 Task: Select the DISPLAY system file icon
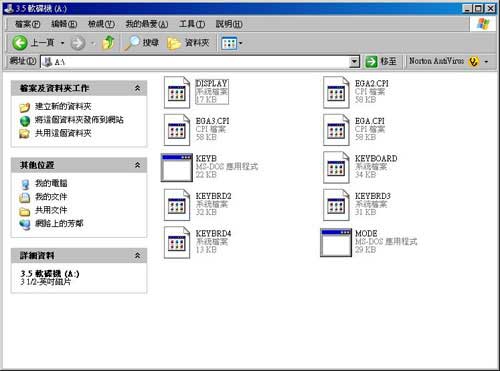177,93
